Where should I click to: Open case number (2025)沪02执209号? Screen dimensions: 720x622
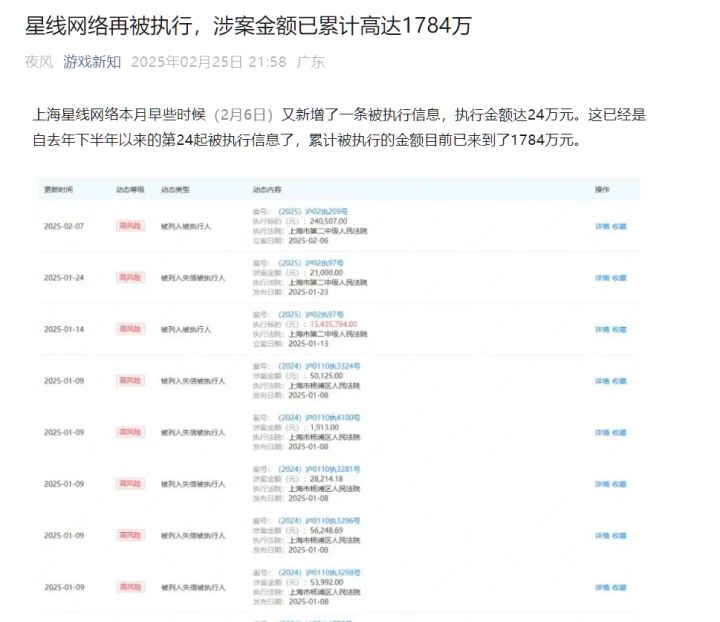(x=313, y=211)
